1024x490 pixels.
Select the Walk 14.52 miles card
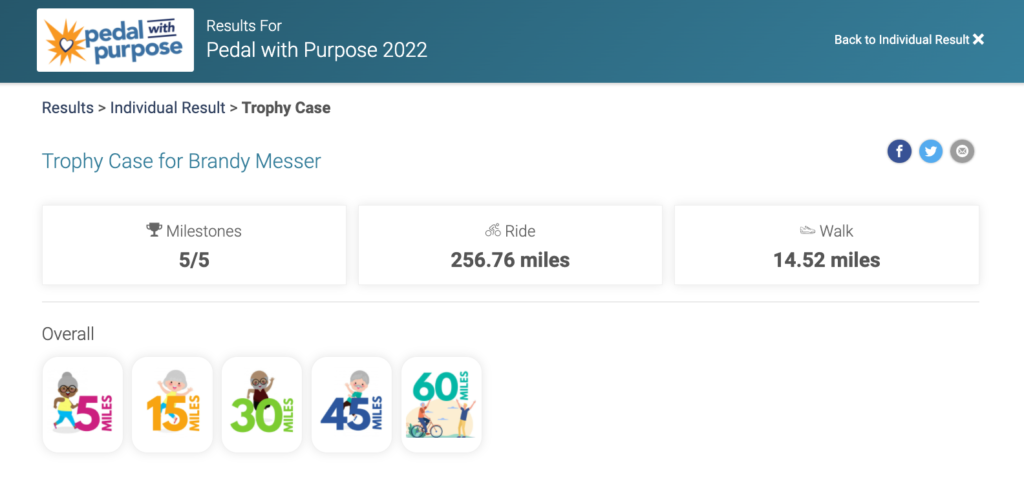click(827, 245)
